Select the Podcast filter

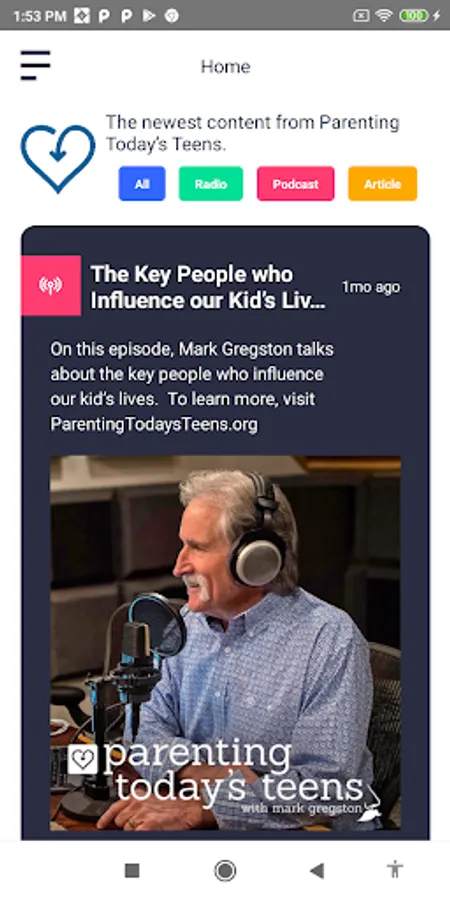point(296,184)
